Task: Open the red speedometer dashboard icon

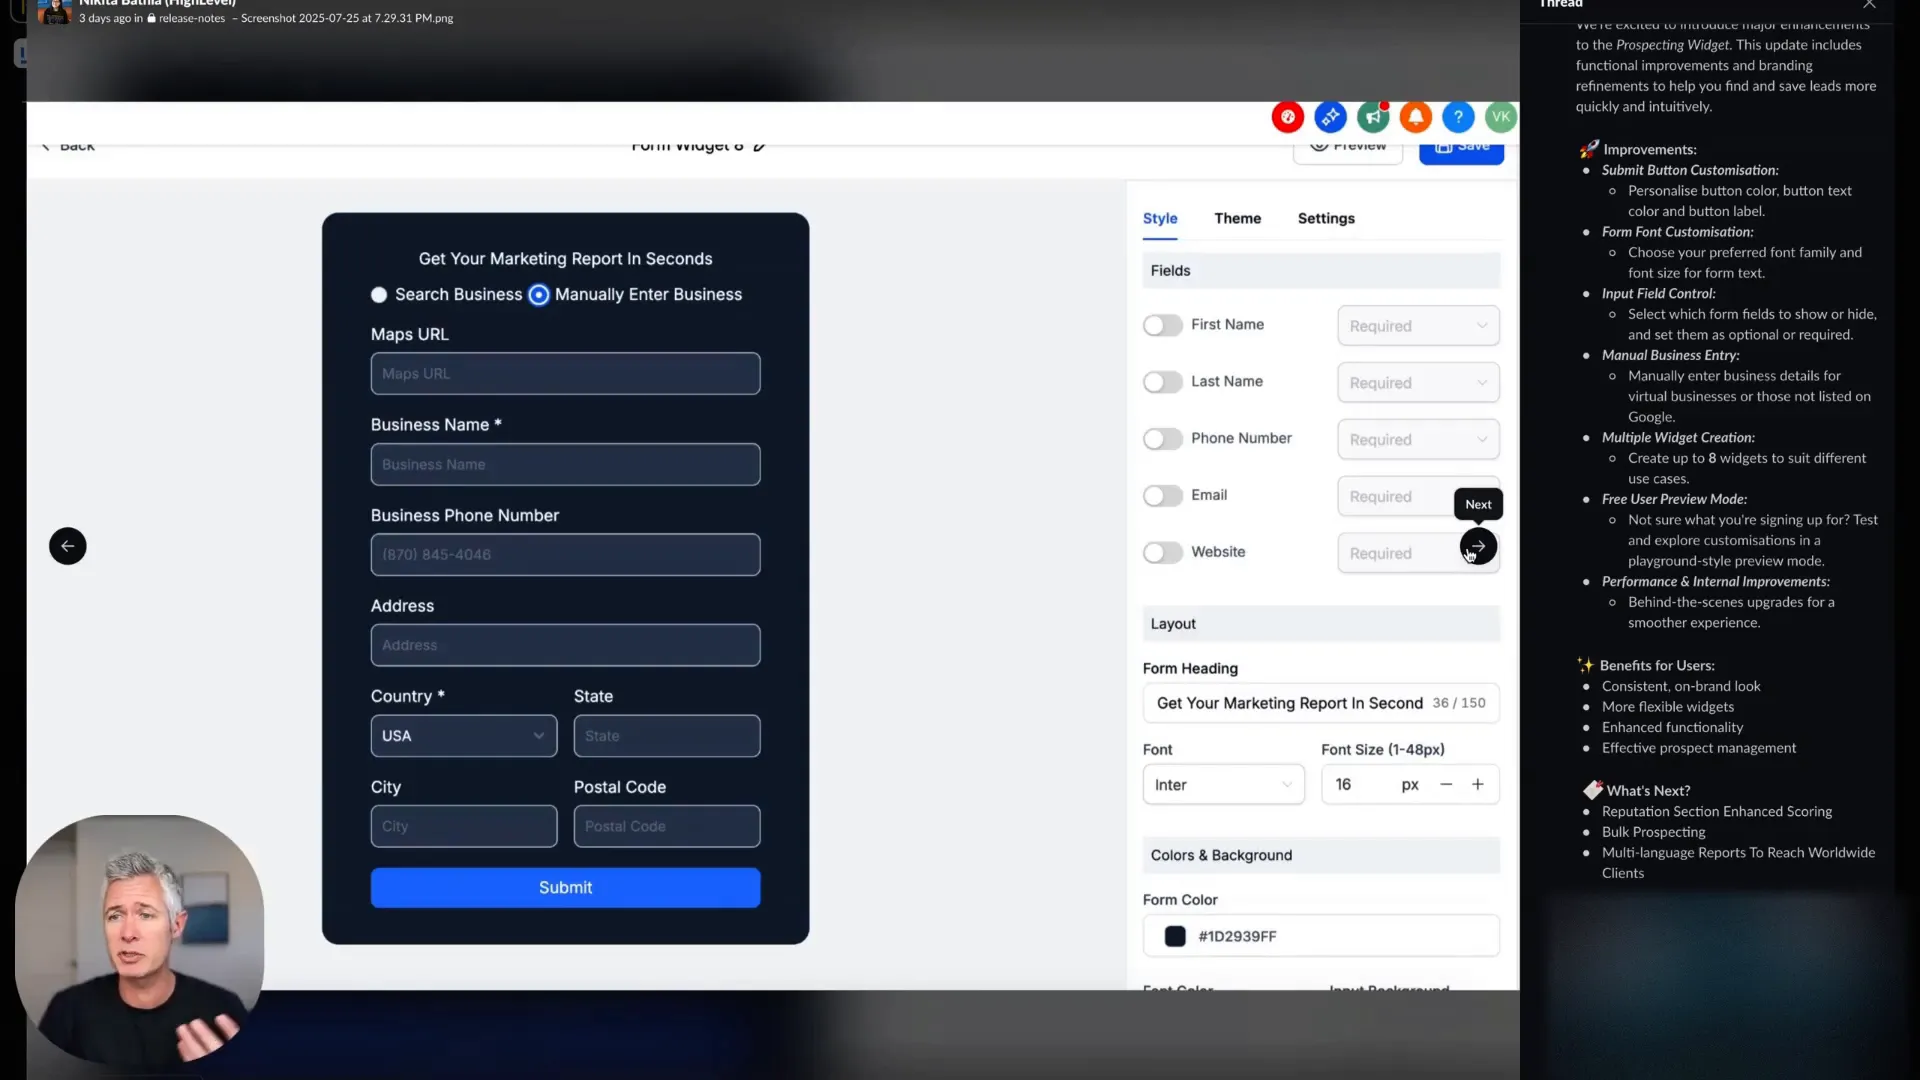Action: coord(1288,117)
